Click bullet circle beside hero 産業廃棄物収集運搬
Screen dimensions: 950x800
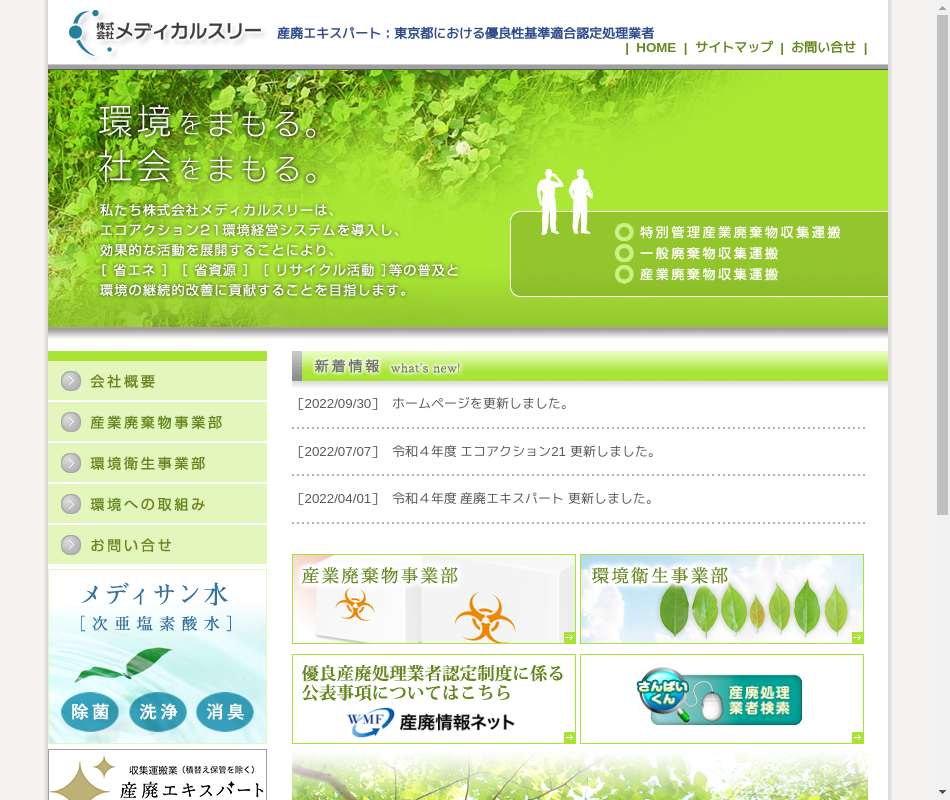tap(624, 275)
